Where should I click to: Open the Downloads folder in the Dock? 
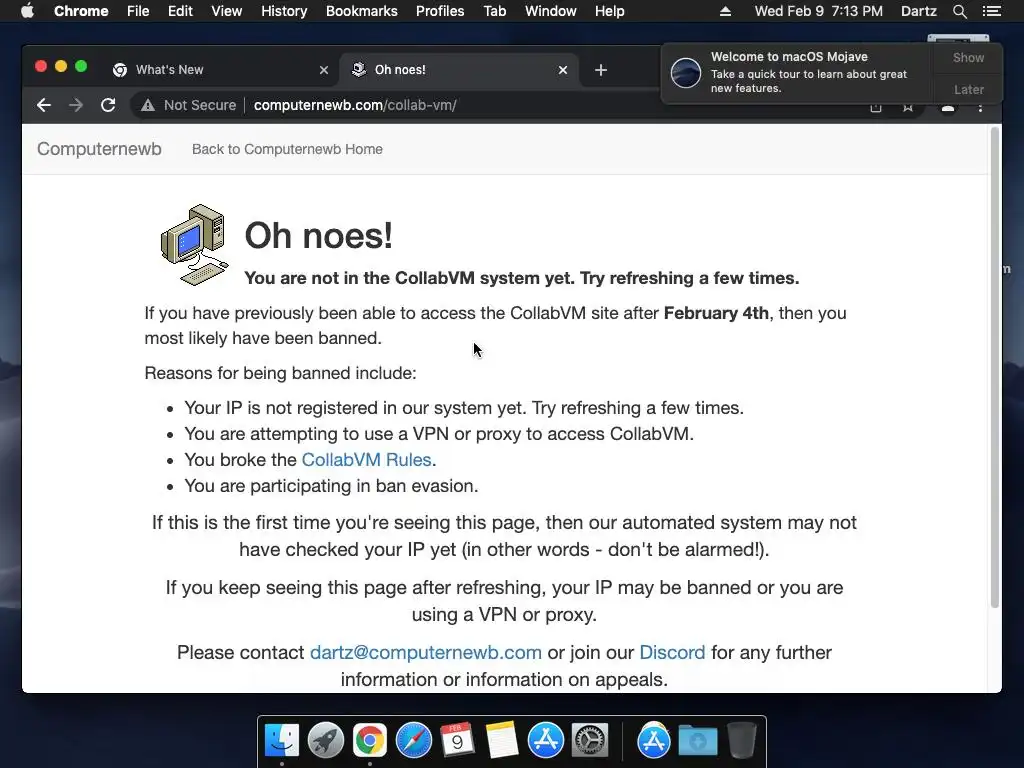click(x=697, y=740)
